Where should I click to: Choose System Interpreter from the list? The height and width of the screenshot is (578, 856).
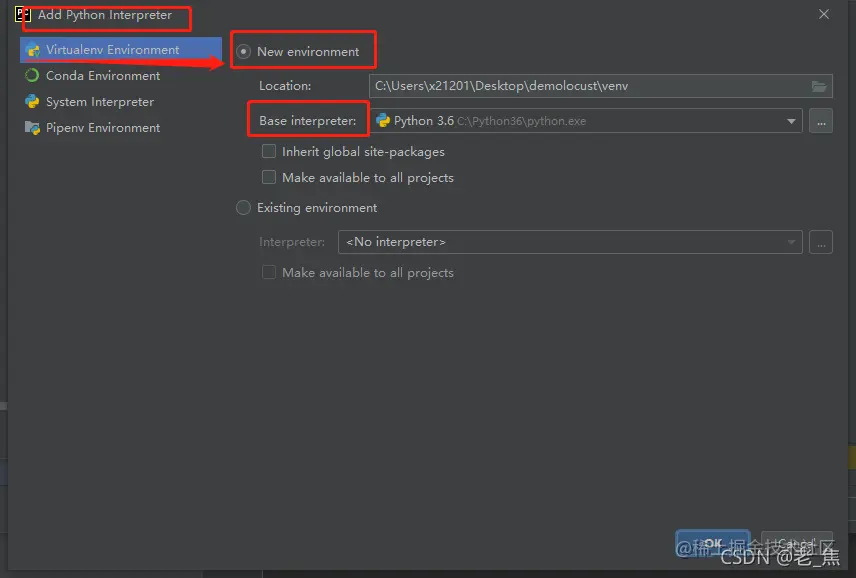tap(100, 102)
